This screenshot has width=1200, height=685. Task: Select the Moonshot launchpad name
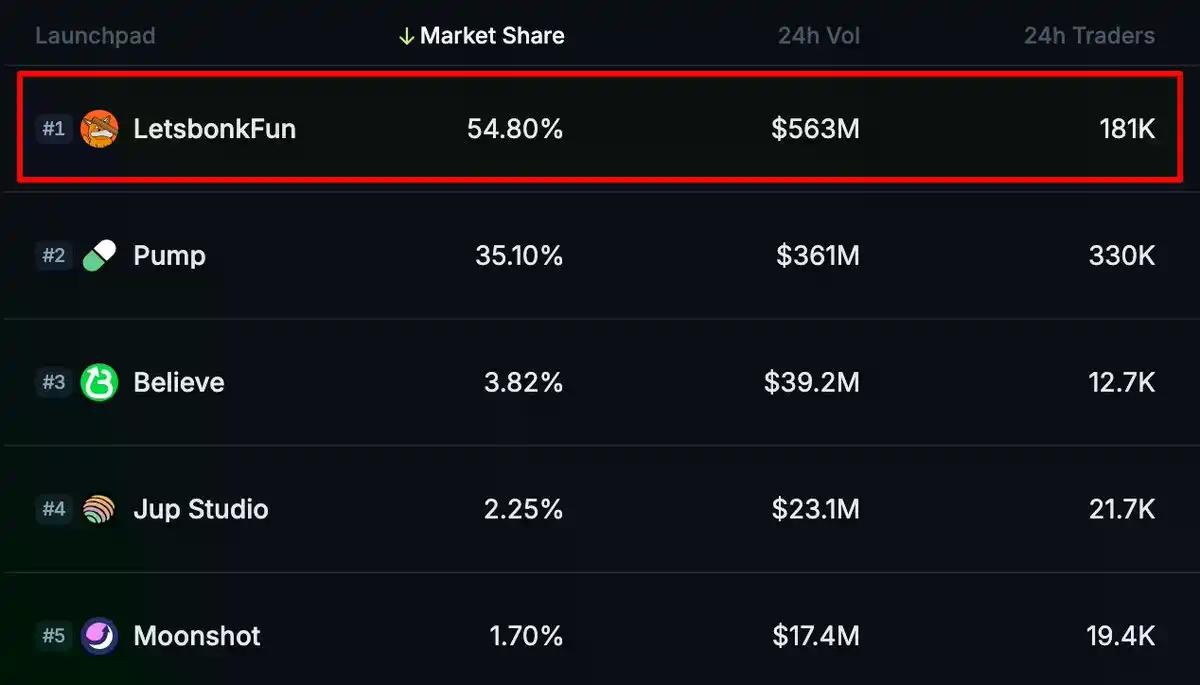[196, 636]
